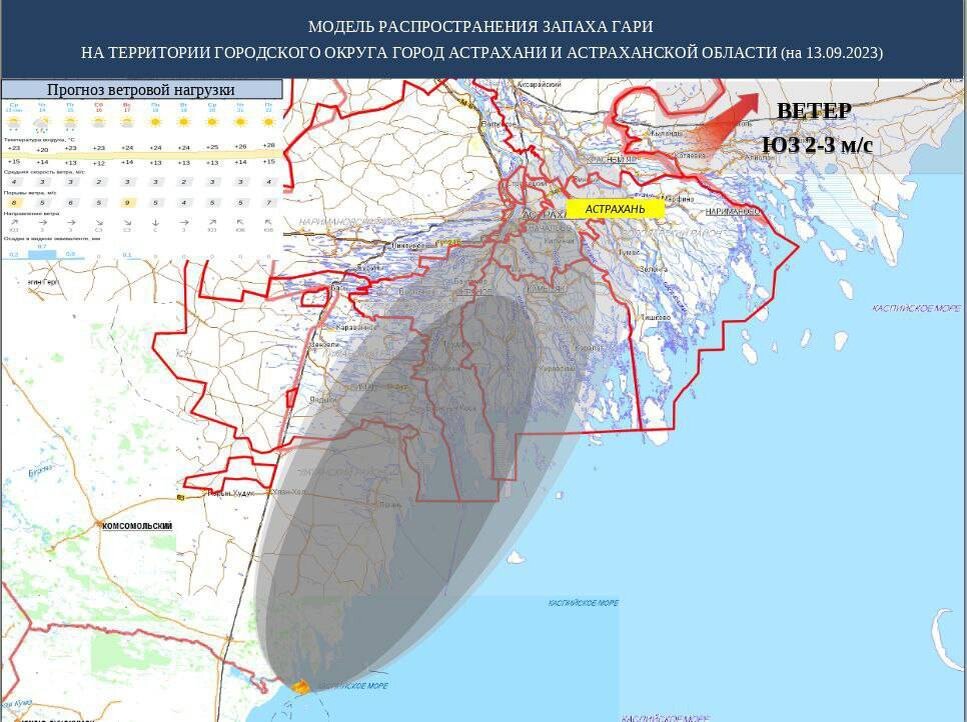Click the ВЕТЕР heading text
Image resolution: width=967 pixels, height=722 pixels.
[814, 111]
